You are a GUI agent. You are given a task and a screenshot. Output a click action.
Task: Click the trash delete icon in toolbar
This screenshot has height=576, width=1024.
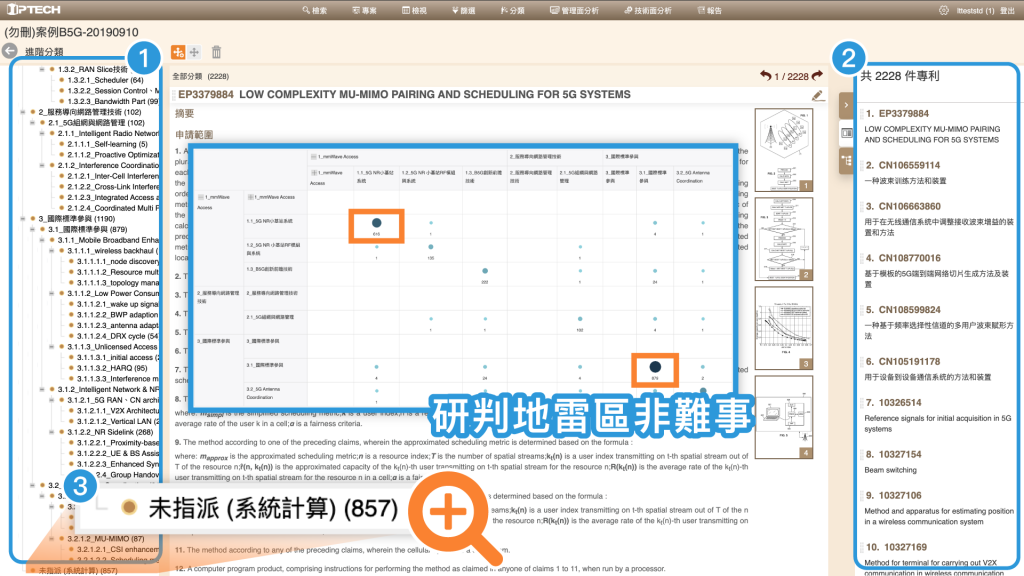[x=216, y=52]
